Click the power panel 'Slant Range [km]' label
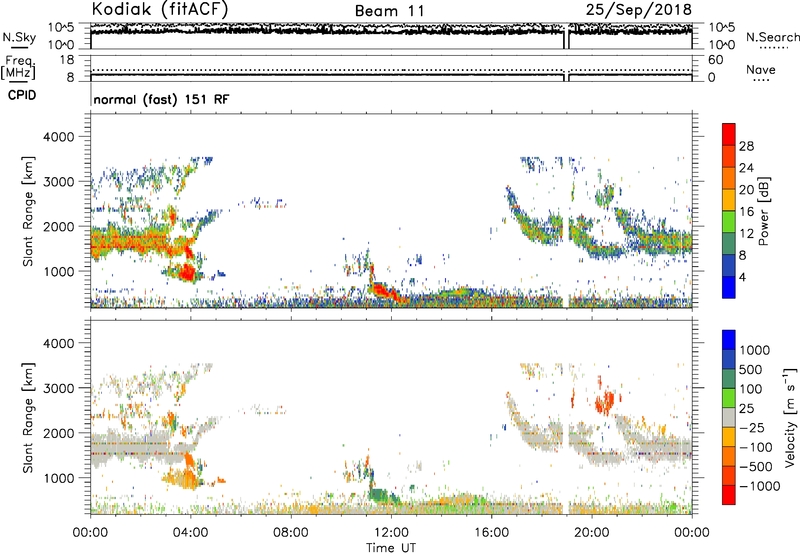800x554 pixels. click(28, 211)
